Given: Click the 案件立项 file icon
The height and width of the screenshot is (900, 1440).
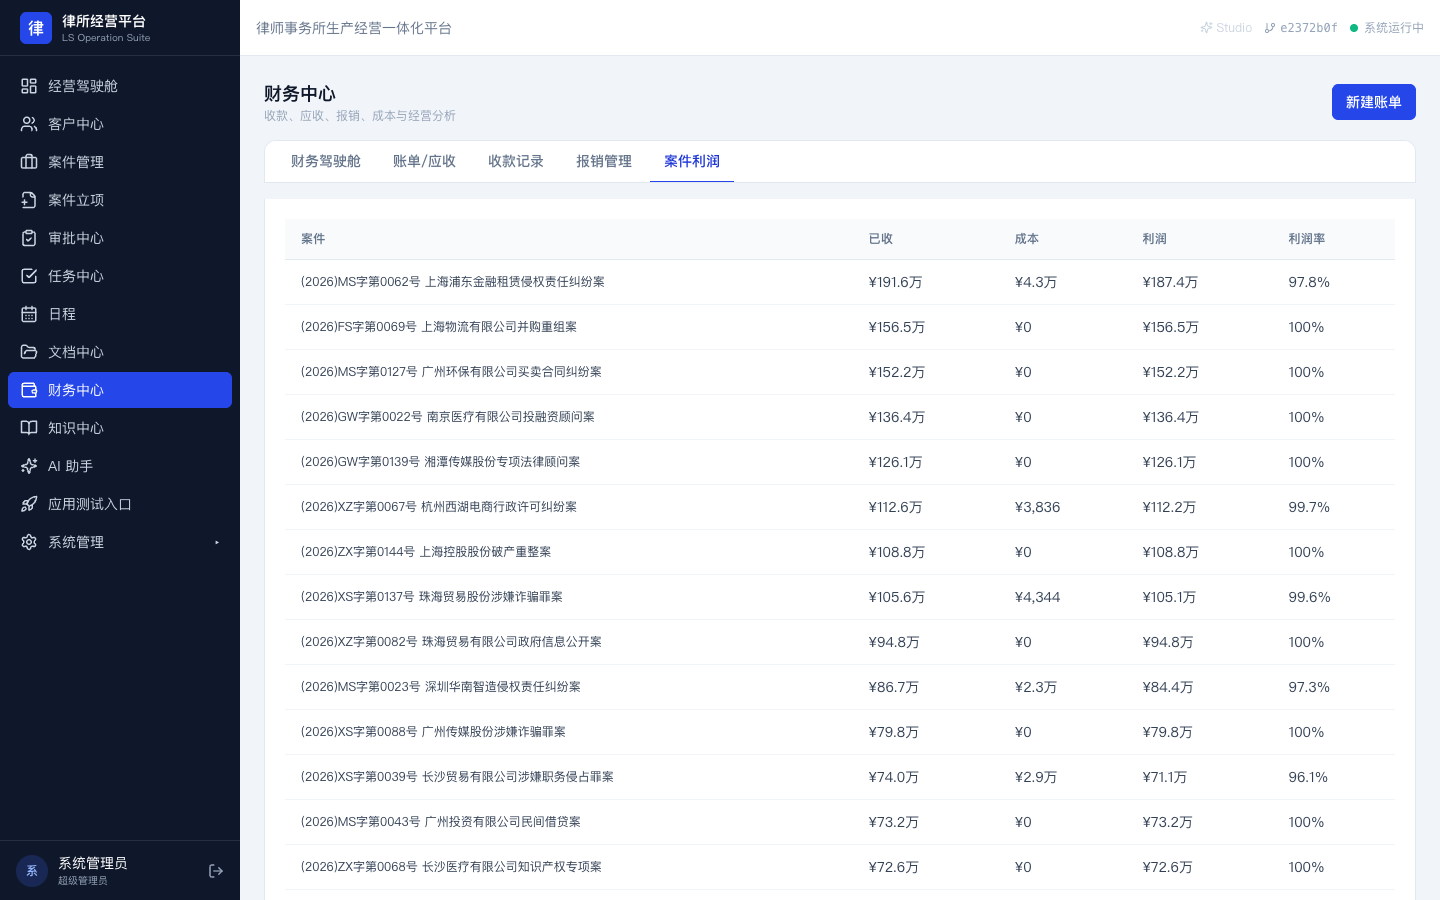Looking at the screenshot, I should (x=29, y=200).
